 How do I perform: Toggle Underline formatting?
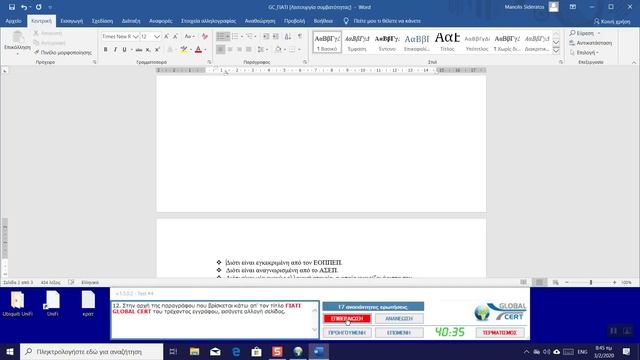pyautogui.click(x=124, y=49)
